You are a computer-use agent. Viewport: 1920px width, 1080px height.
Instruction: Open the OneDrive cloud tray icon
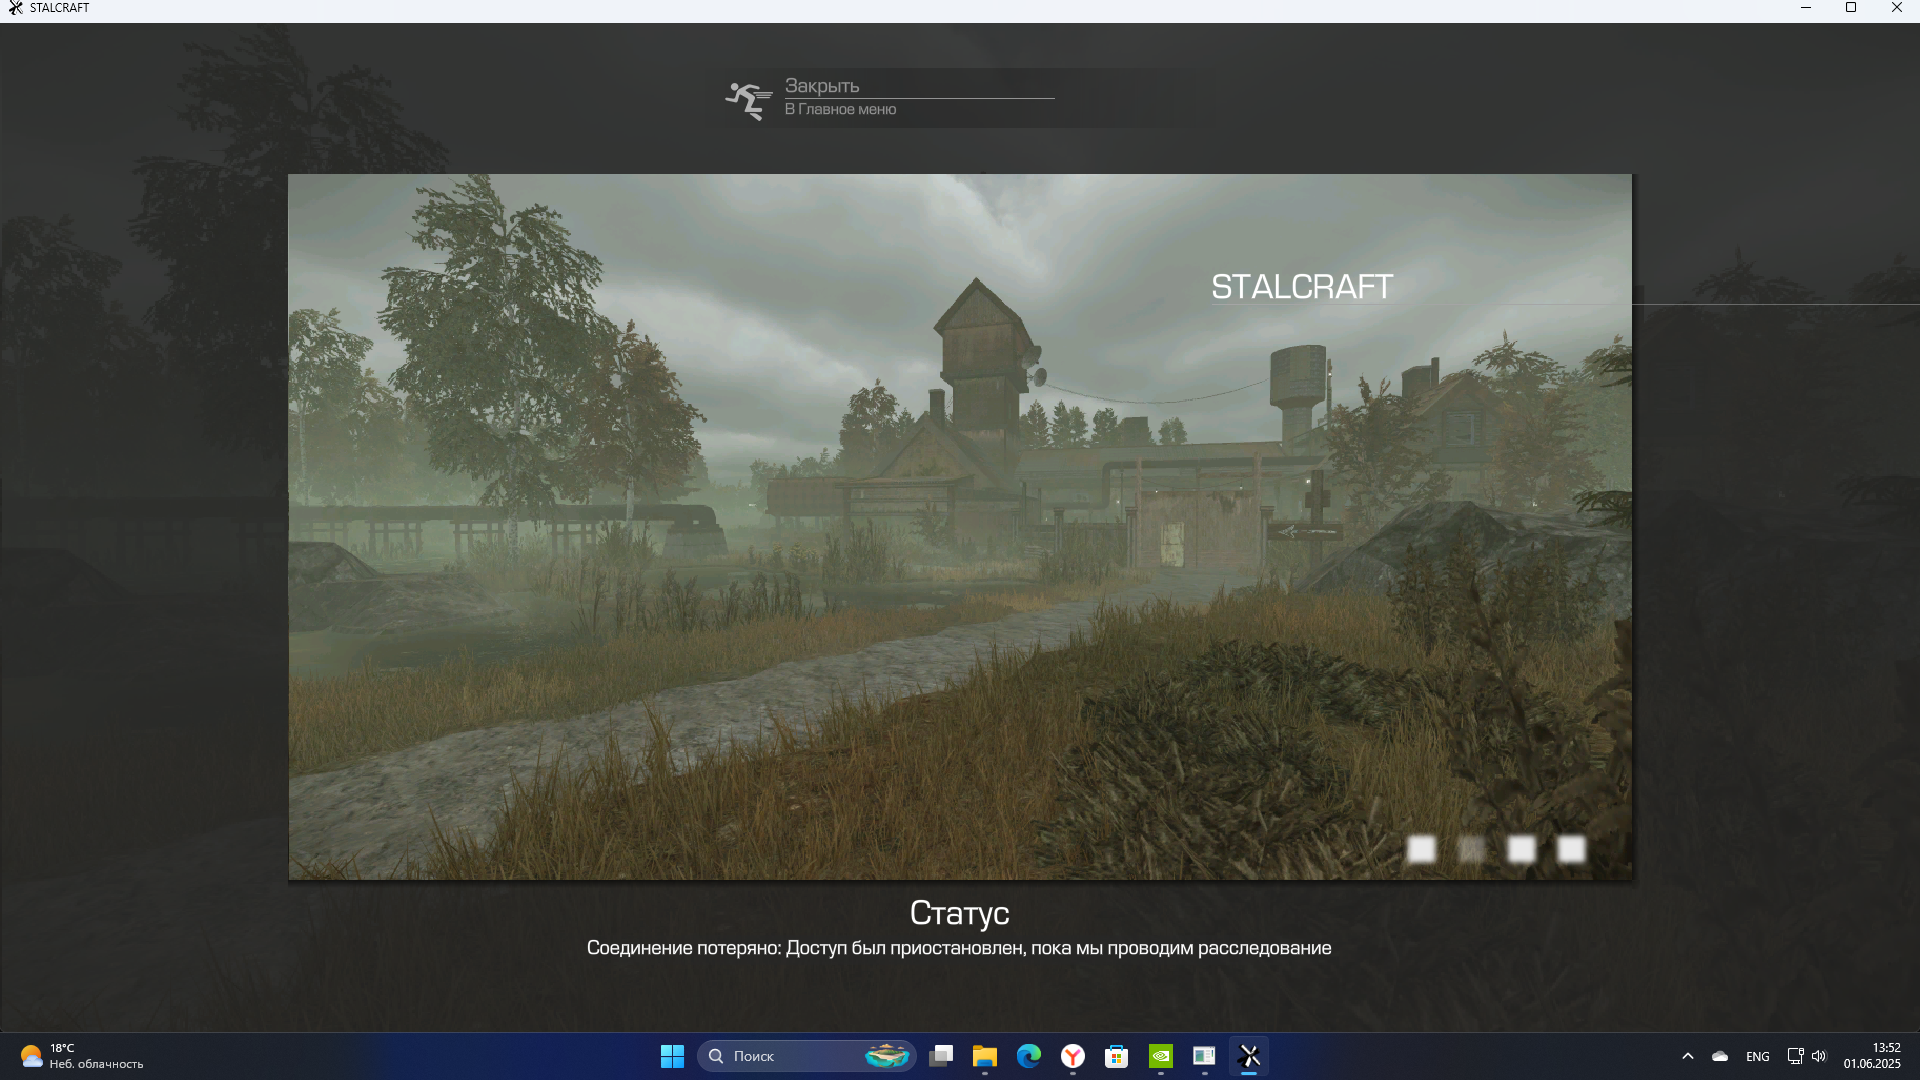click(x=1720, y=1056)
